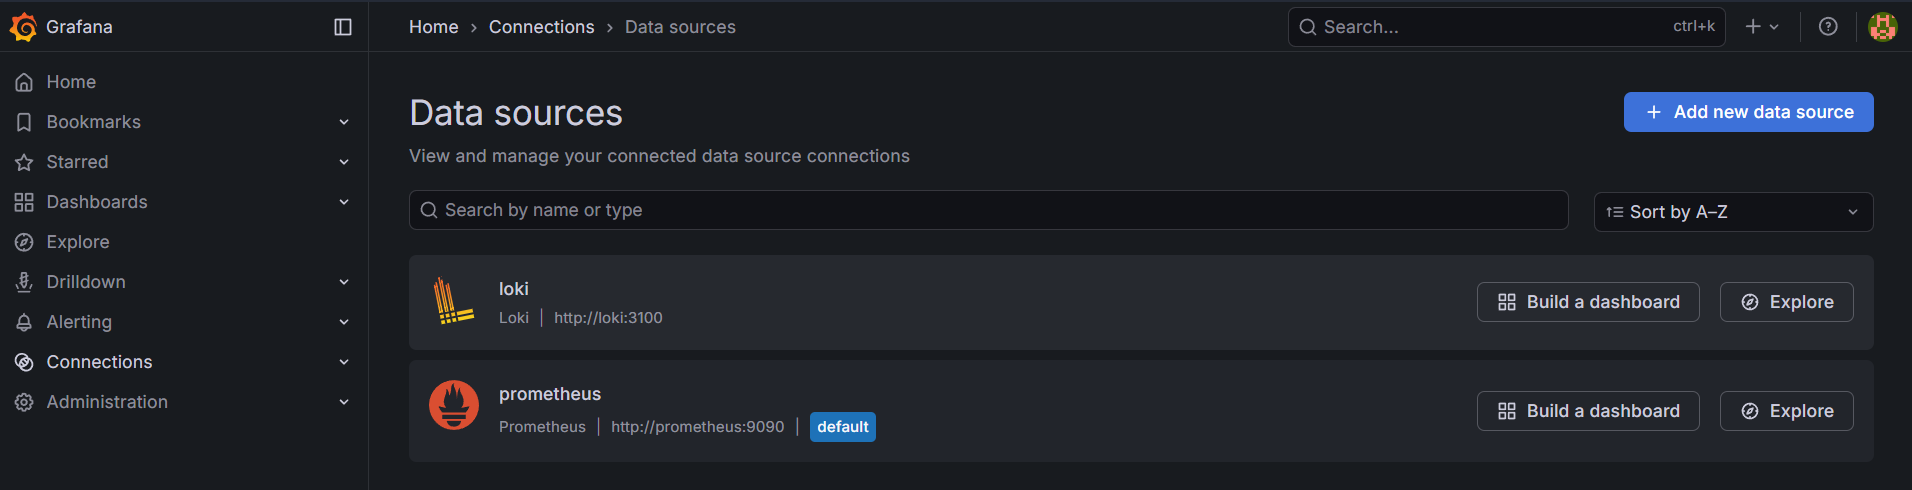The height and width of the screenshot is (490, 1912).
Task: Click Add new data source button
Action: point(1748,112)
